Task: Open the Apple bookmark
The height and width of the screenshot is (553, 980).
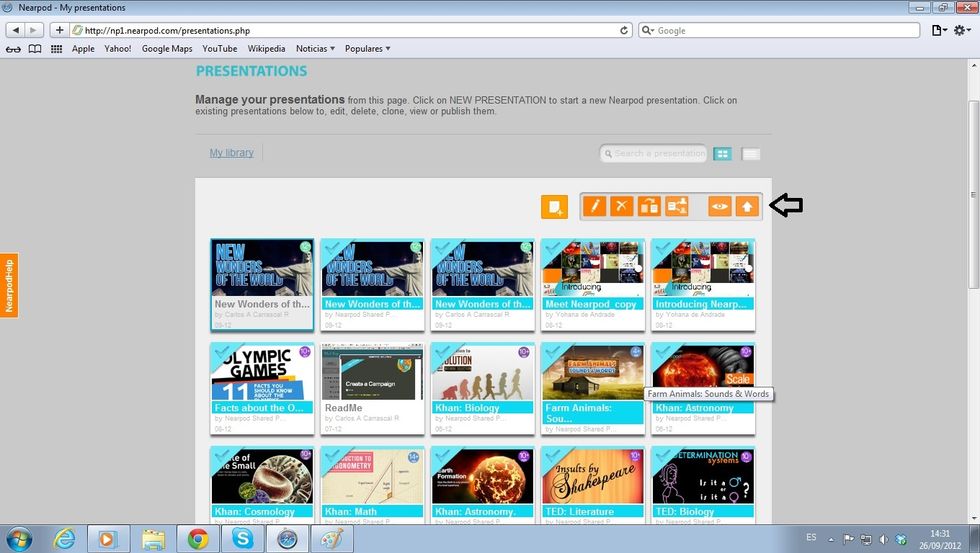Action: tap(83, 49)
